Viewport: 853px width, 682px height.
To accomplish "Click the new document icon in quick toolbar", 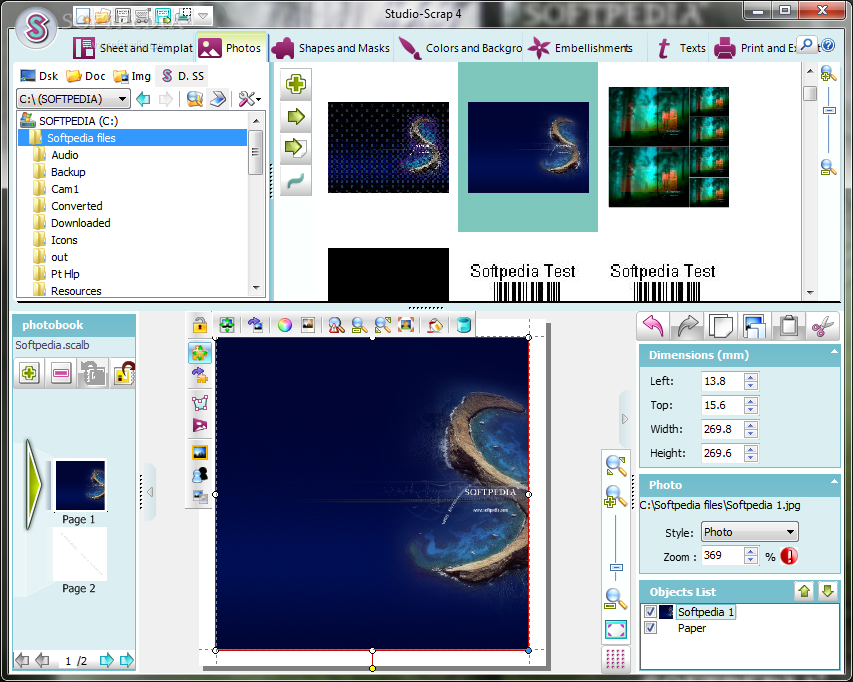I will point(83,16).
